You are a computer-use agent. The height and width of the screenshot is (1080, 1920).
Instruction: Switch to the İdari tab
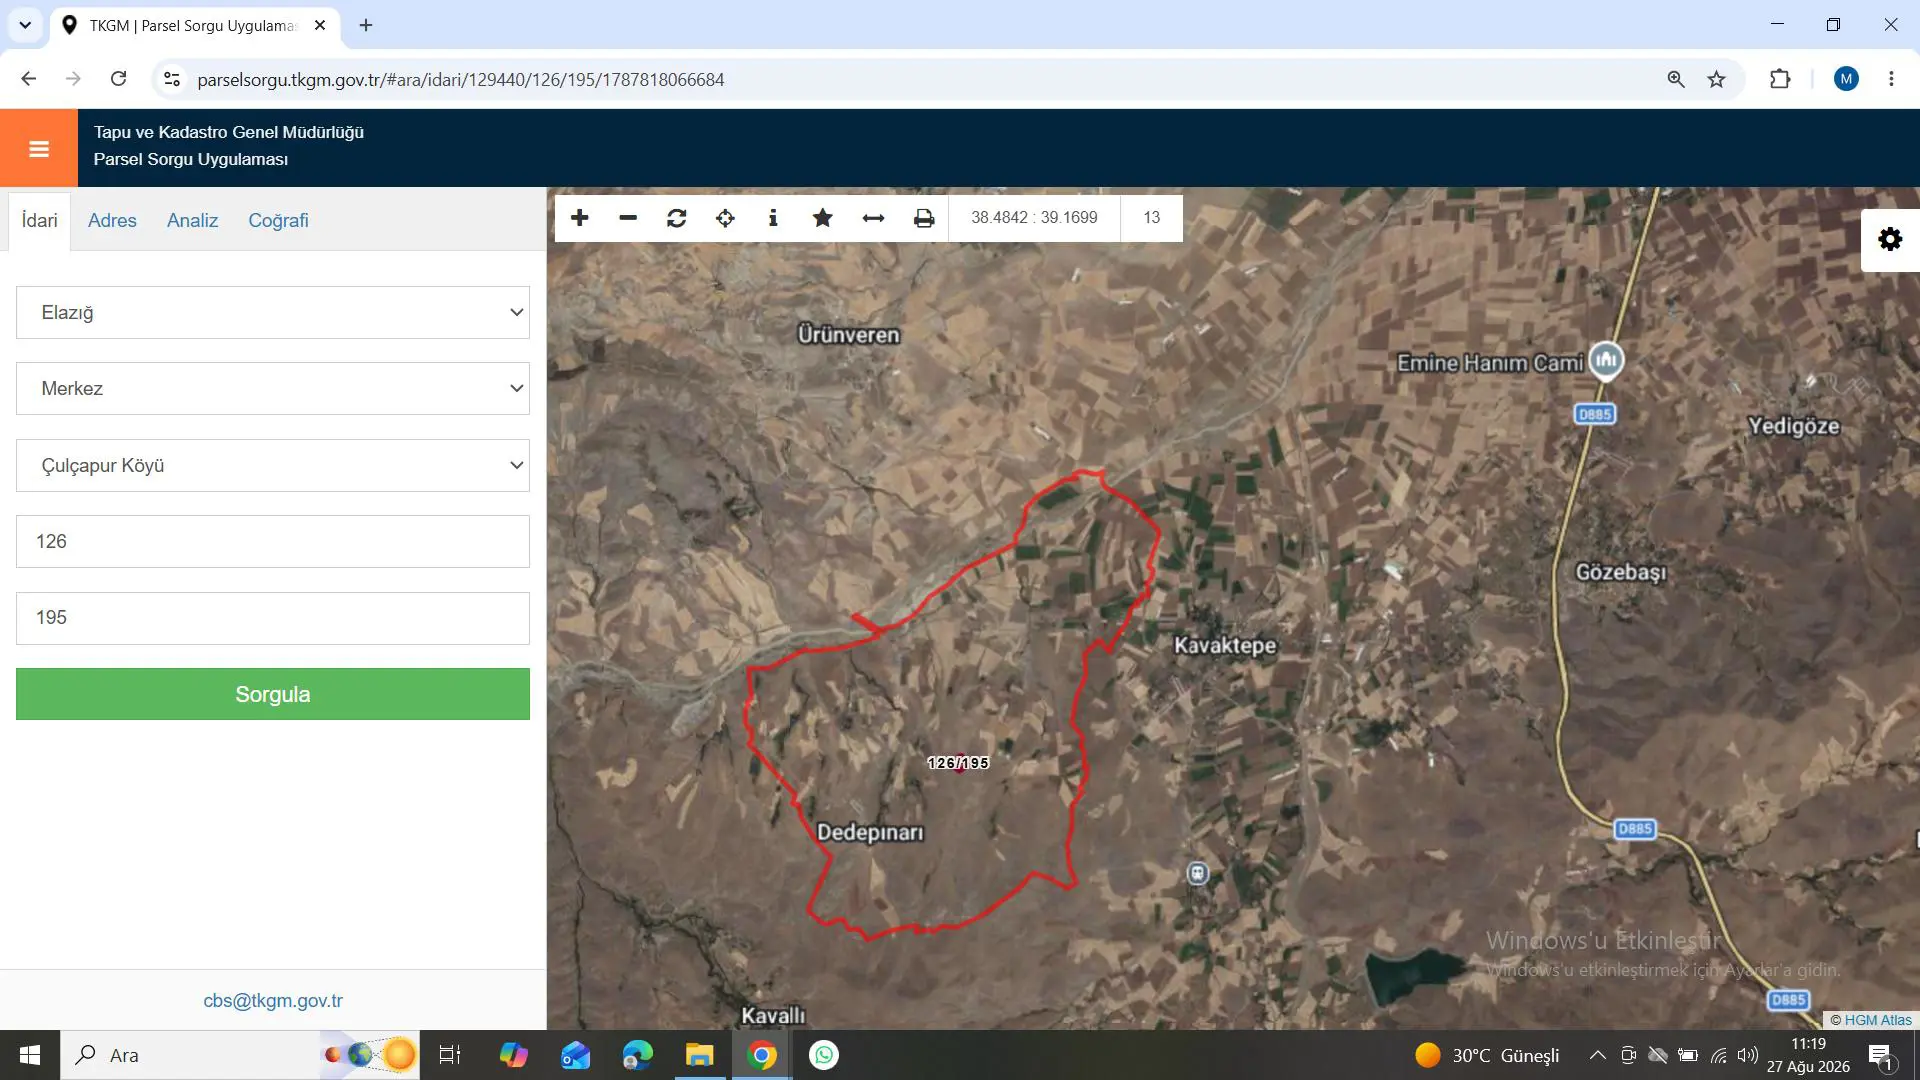coord(40,220)
